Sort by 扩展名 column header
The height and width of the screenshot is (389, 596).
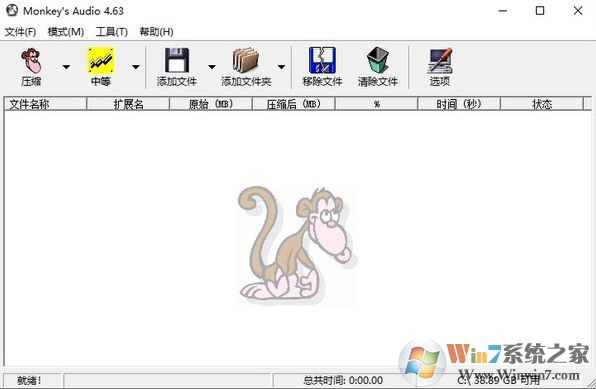point(128,104)
